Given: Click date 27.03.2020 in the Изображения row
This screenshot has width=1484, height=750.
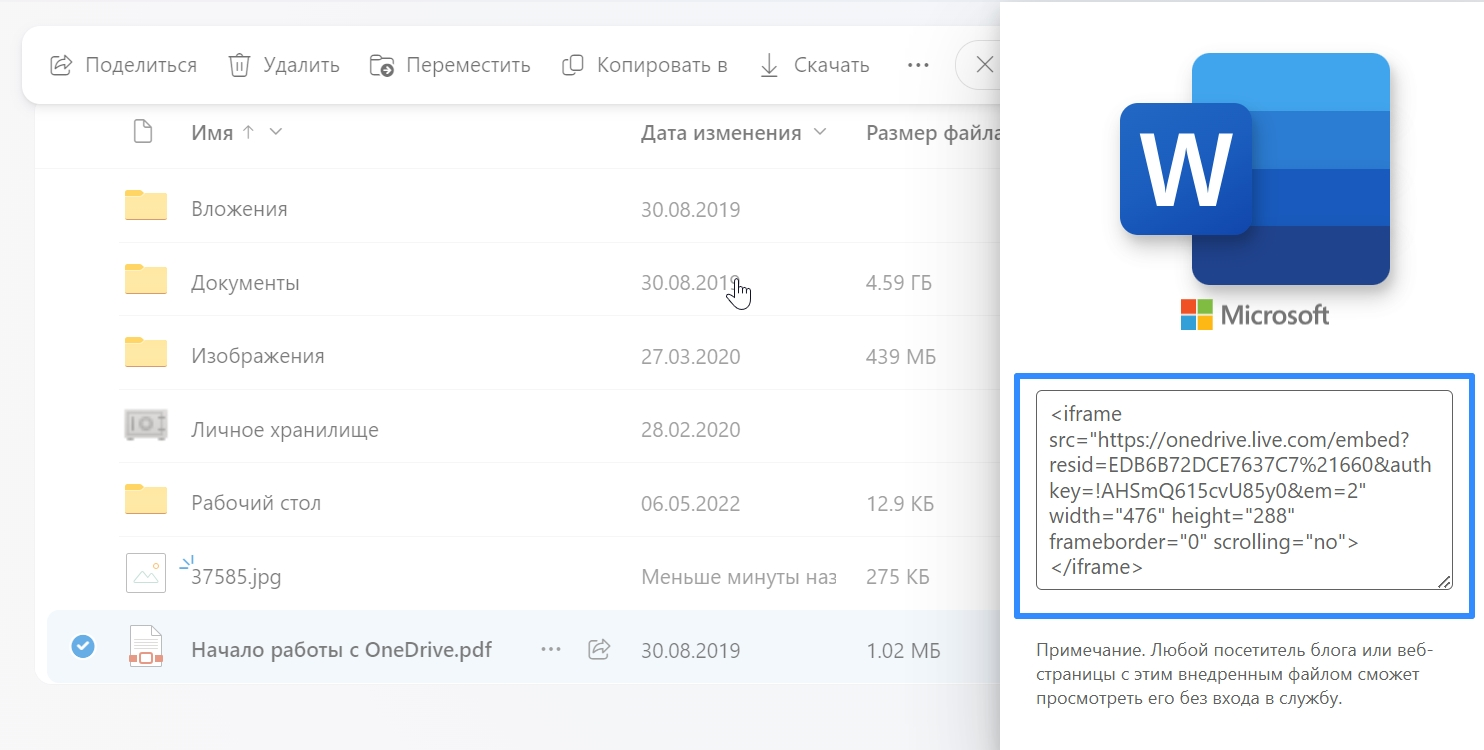Looking at the screenshot, I should [x=690, y=356].
